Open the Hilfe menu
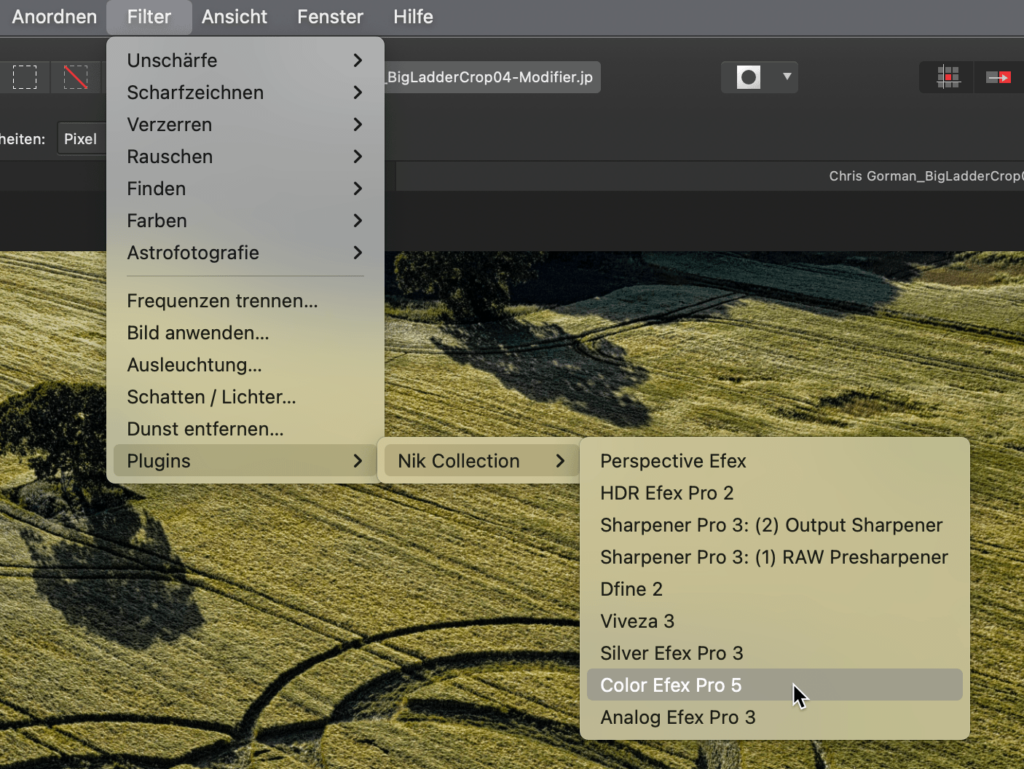1024x769 pixels. coord(413,16)
